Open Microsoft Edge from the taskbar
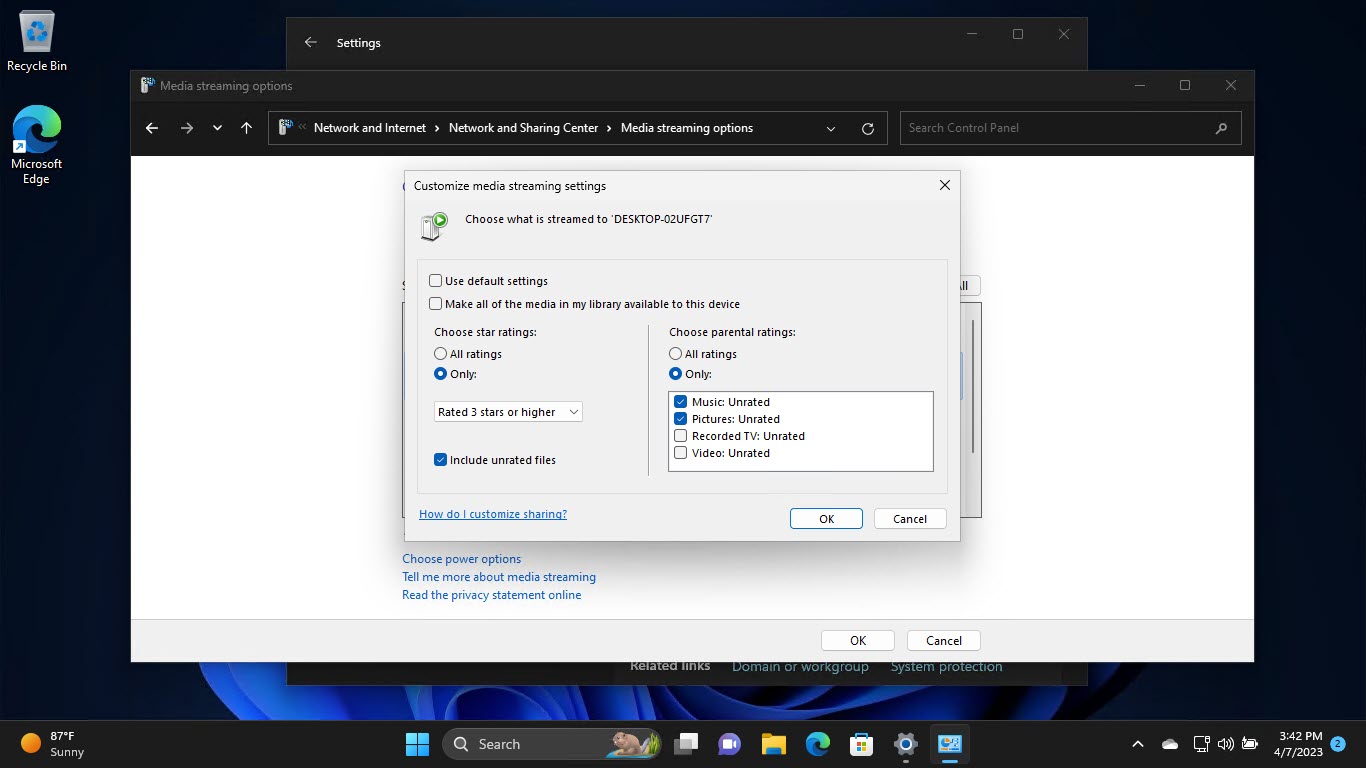The width and height of the screenshot is (1366, 768). [817, 744]
